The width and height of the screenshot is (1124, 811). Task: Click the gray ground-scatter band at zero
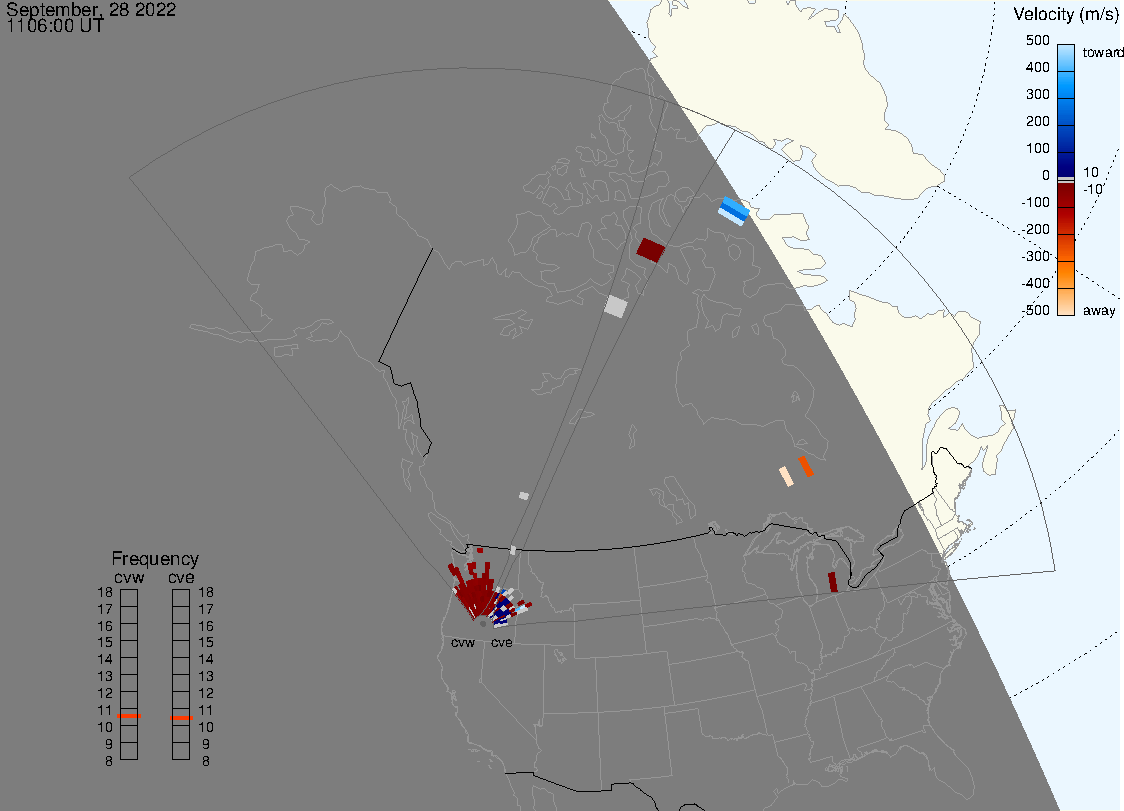[x=1066, y=179]
